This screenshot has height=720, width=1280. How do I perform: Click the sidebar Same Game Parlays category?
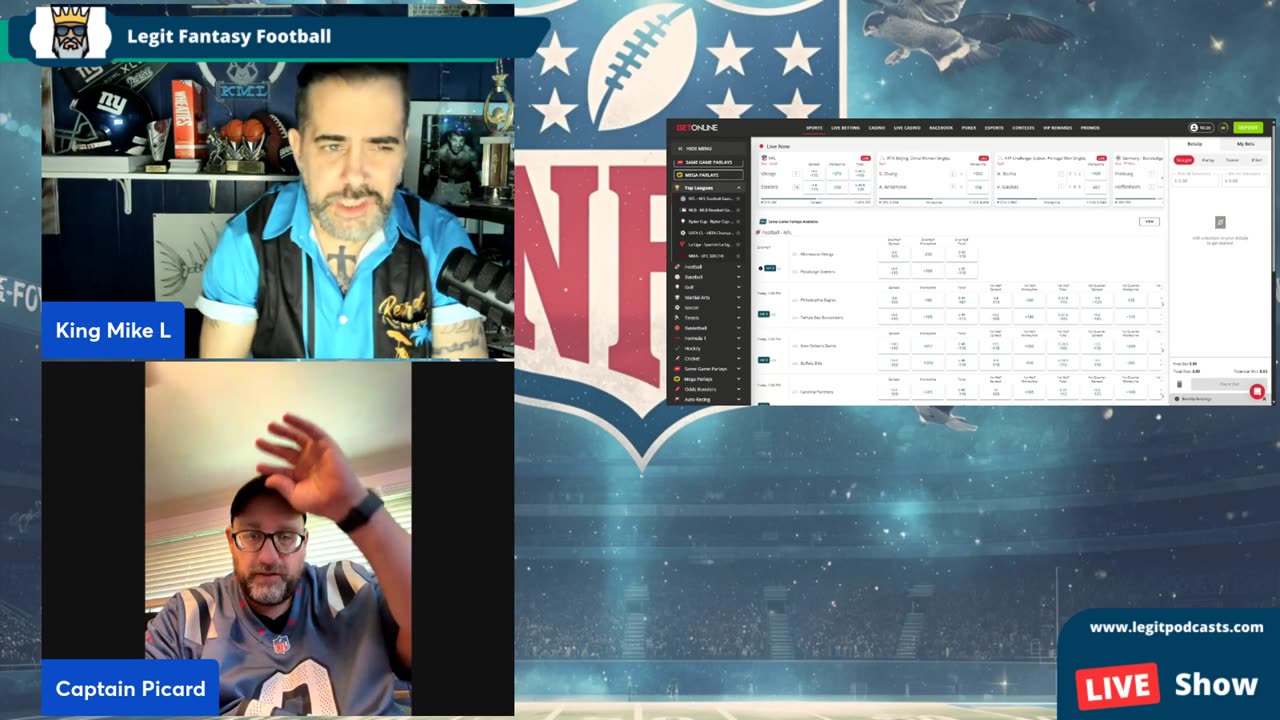point(707,369)
